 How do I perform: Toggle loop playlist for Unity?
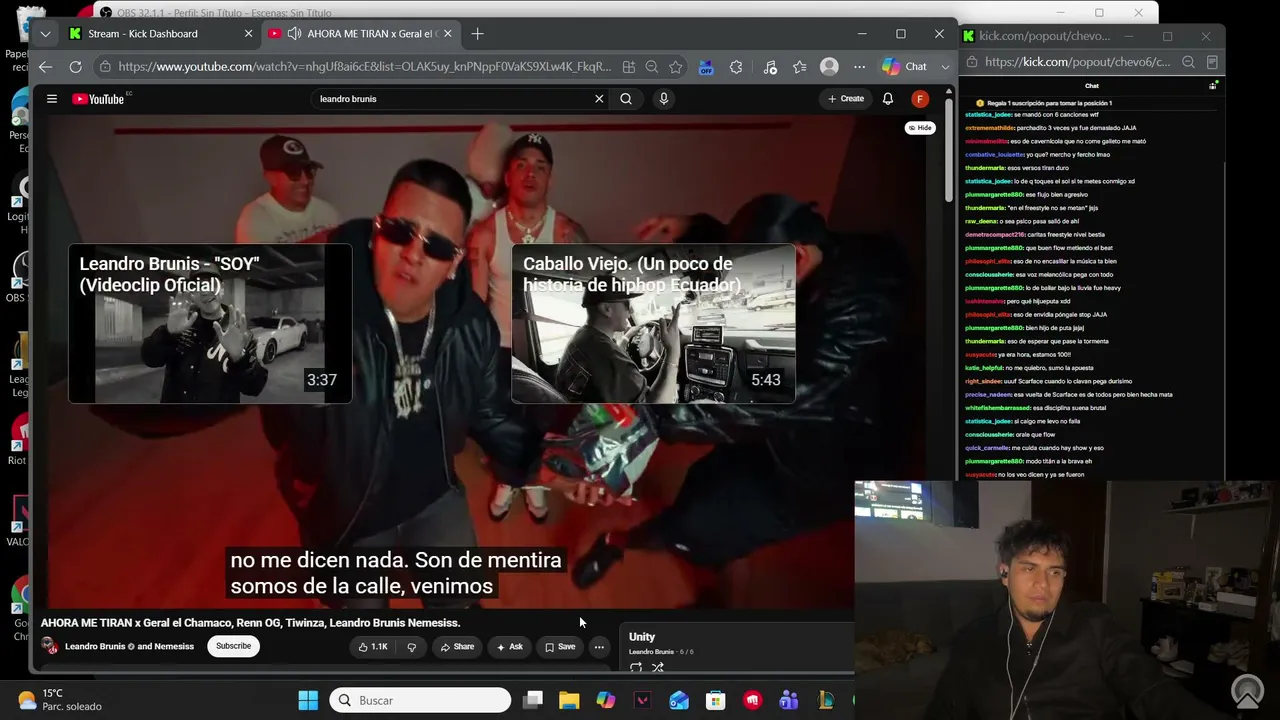click(x=636, y=667)
